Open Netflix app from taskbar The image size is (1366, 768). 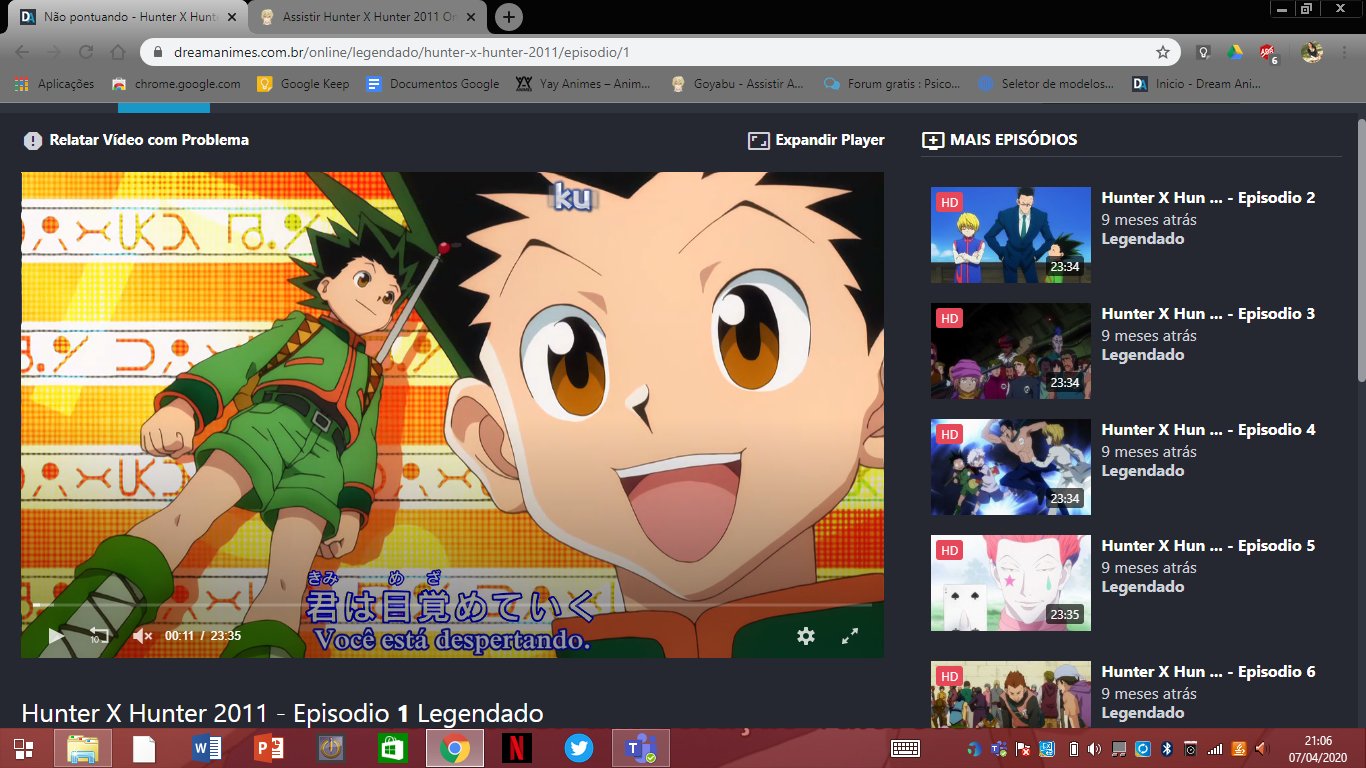[516, 748]
